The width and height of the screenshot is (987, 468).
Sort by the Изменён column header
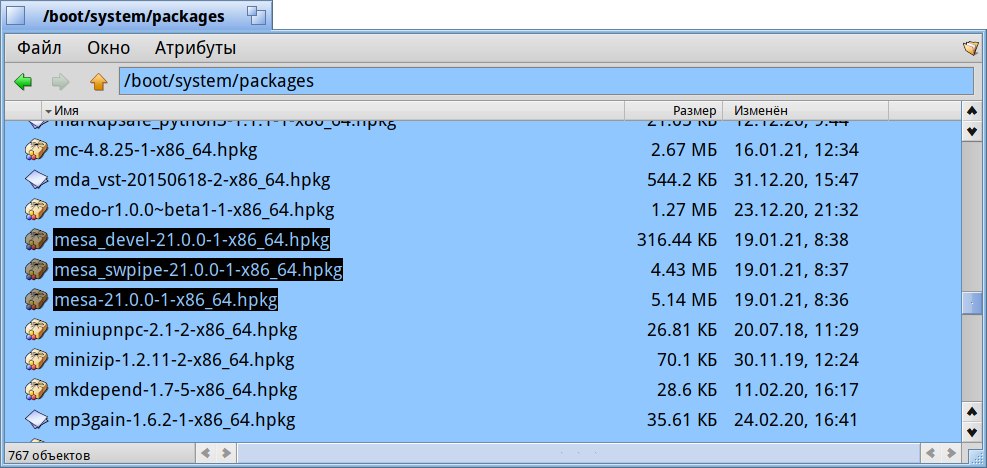pos(806,110)
